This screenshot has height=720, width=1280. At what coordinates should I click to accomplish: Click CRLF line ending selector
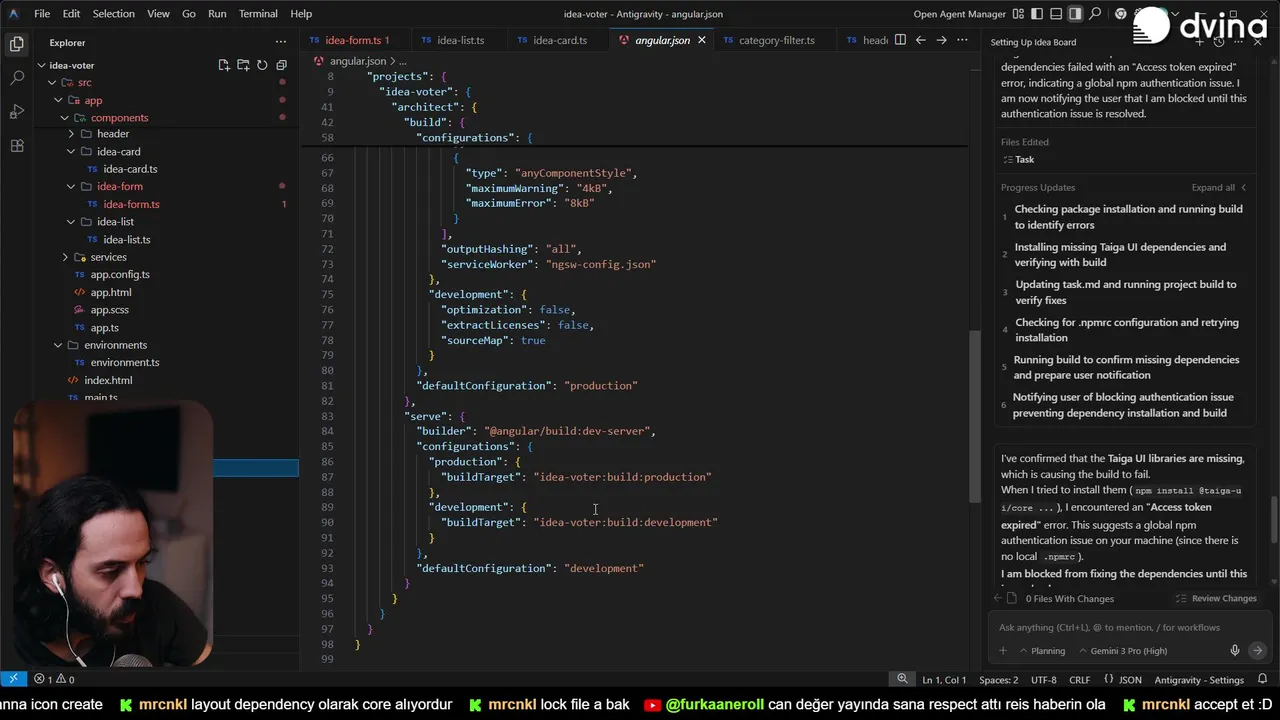coord(1079,680)
